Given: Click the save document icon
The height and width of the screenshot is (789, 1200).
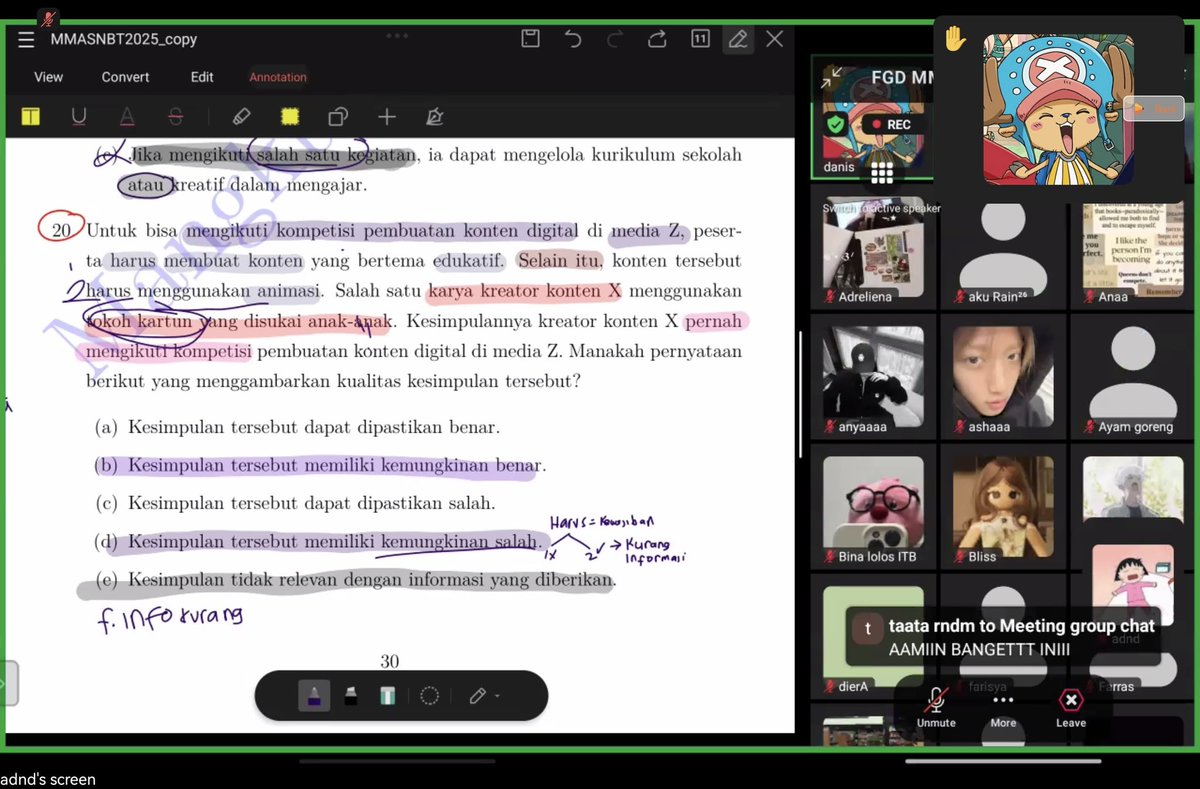Looking at the screenshot, I should coord(531,39).
